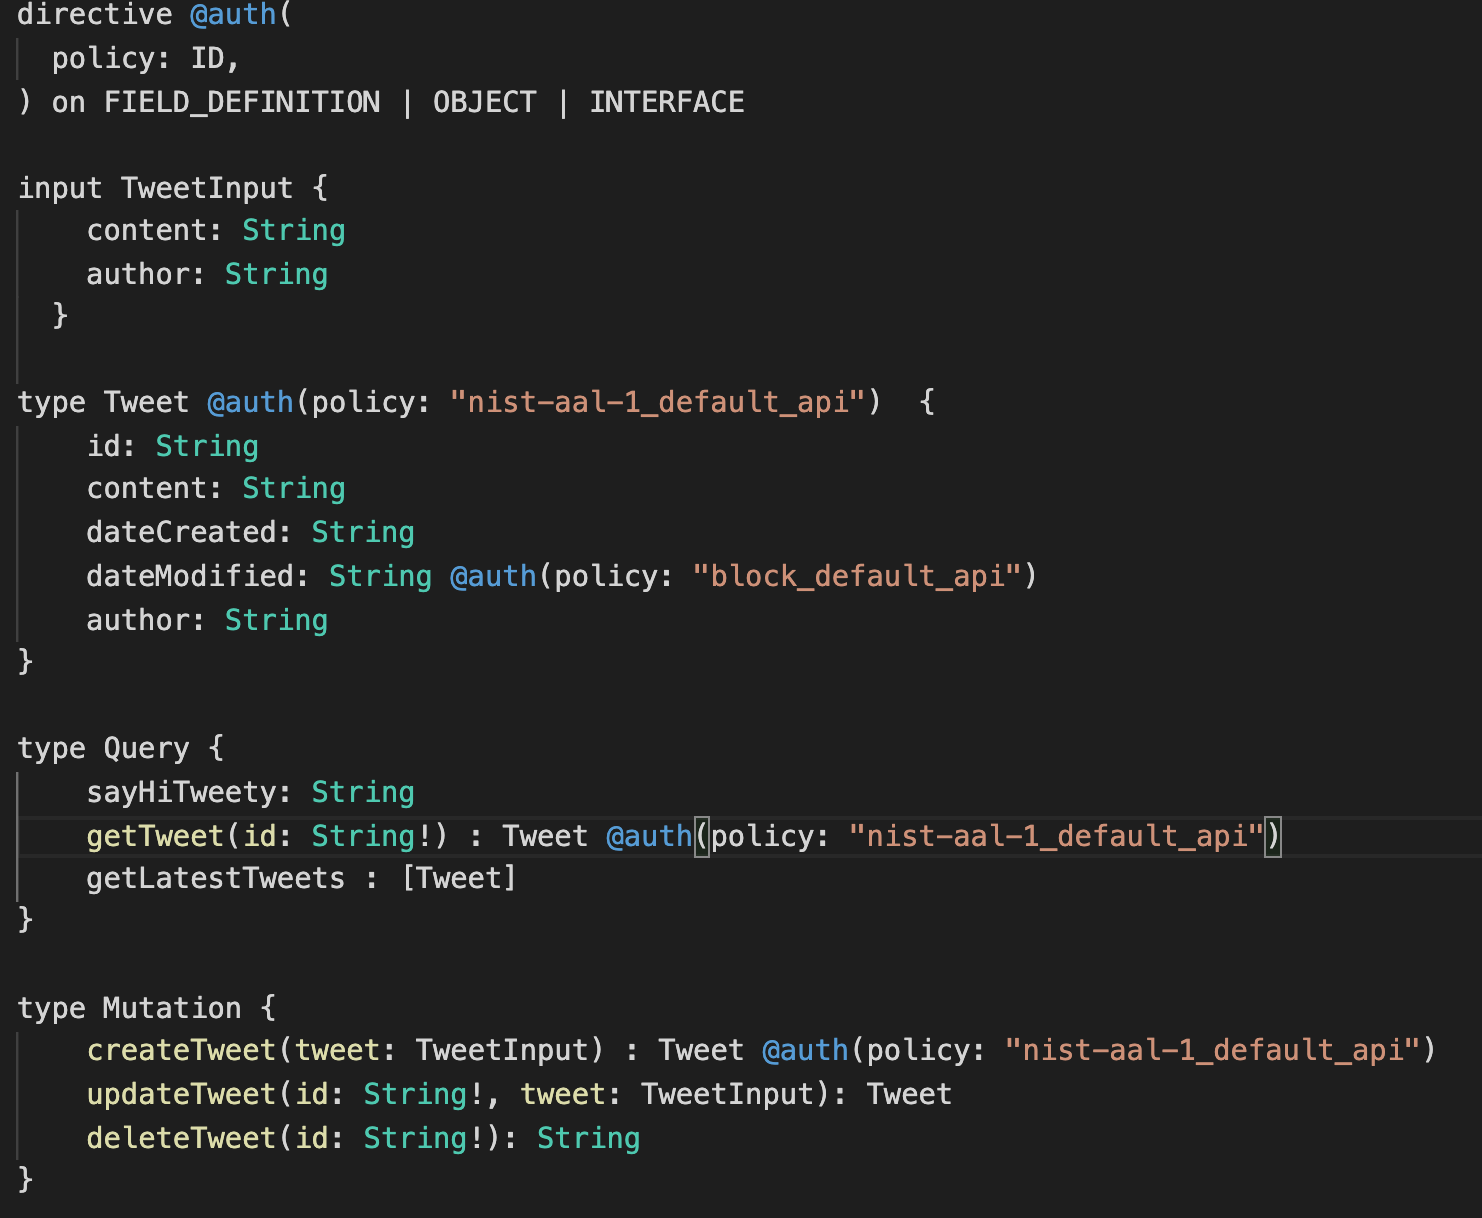Click '@auth' on the getTweet line

pyautogui.click(x=650, y=836)
